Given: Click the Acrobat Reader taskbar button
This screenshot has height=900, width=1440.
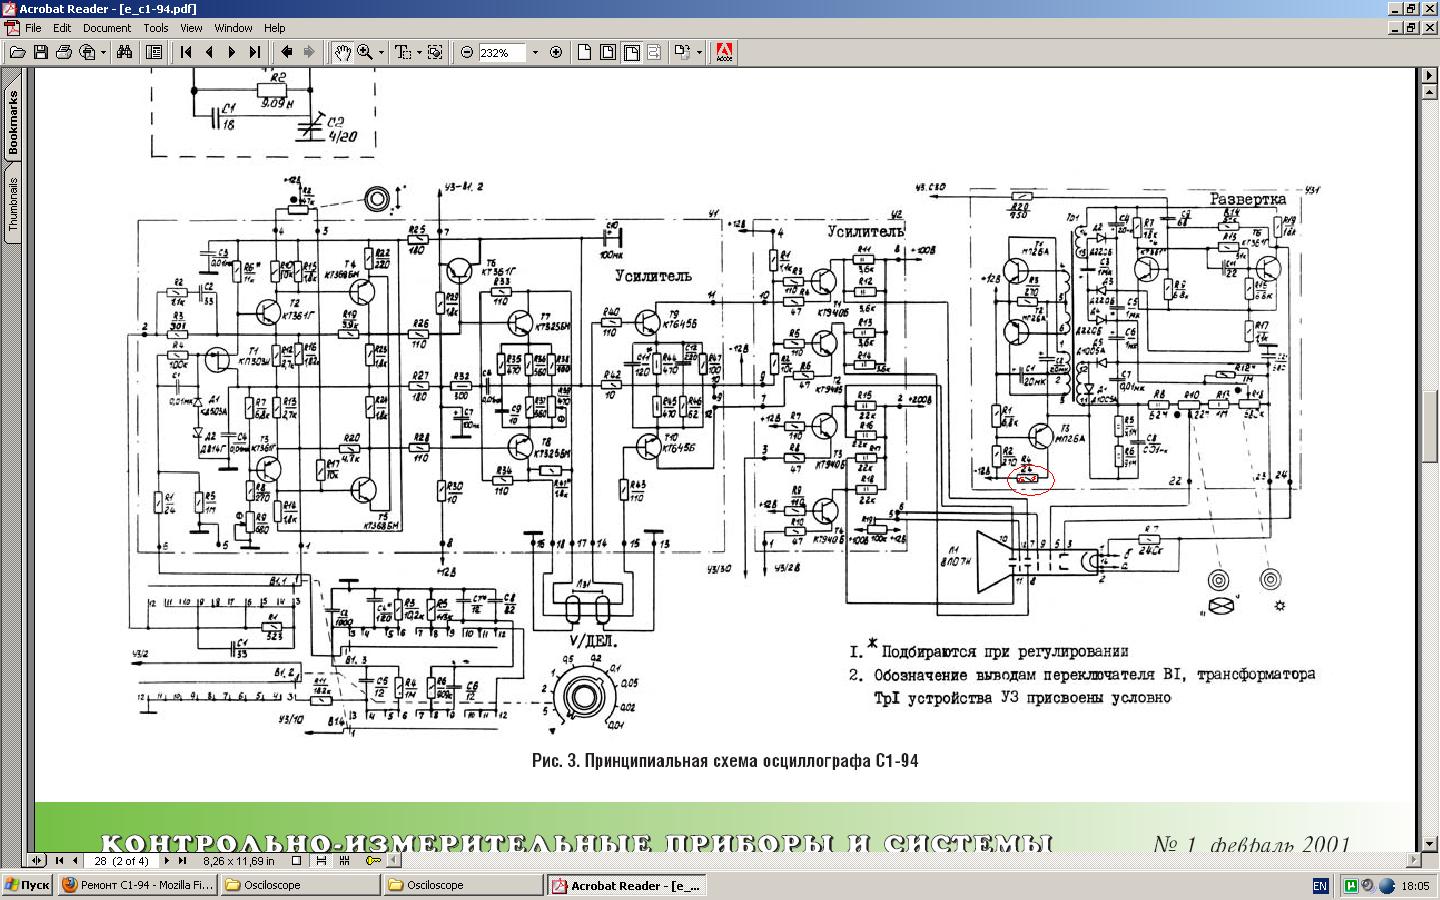Looking at the screenshot, I should coord(626,885).
